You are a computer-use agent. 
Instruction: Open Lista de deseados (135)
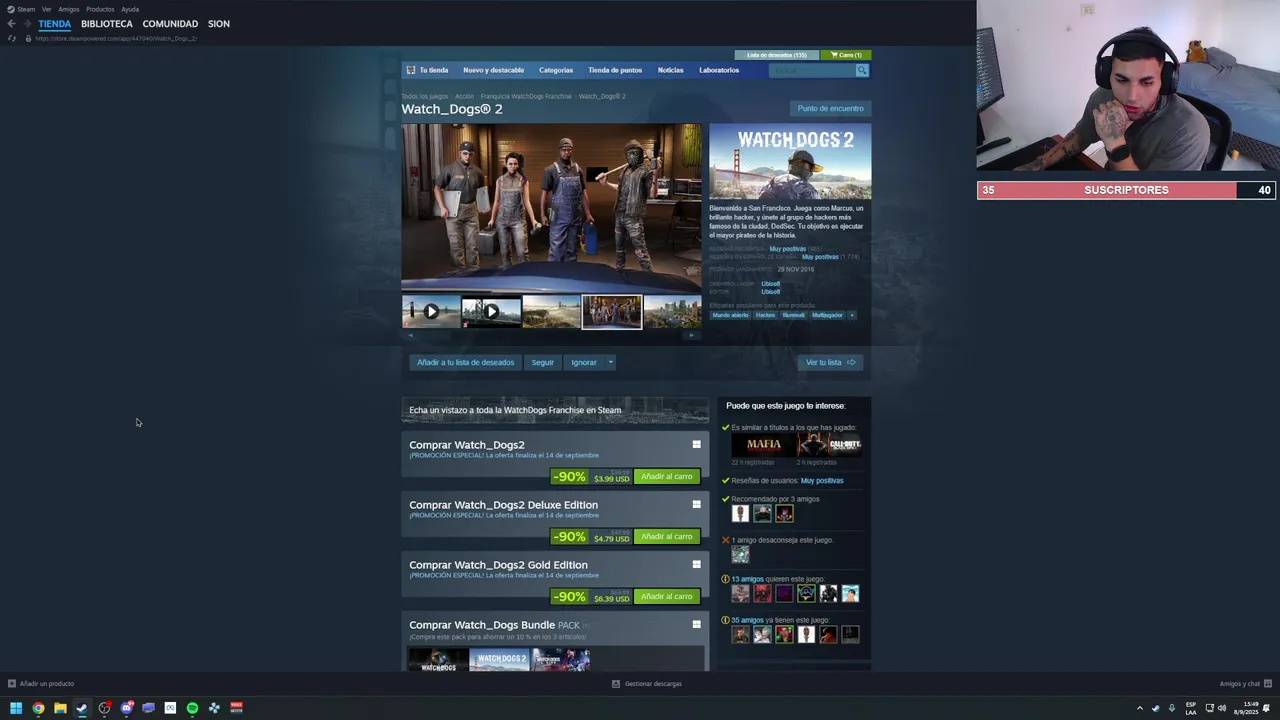[x=777, y=55]
